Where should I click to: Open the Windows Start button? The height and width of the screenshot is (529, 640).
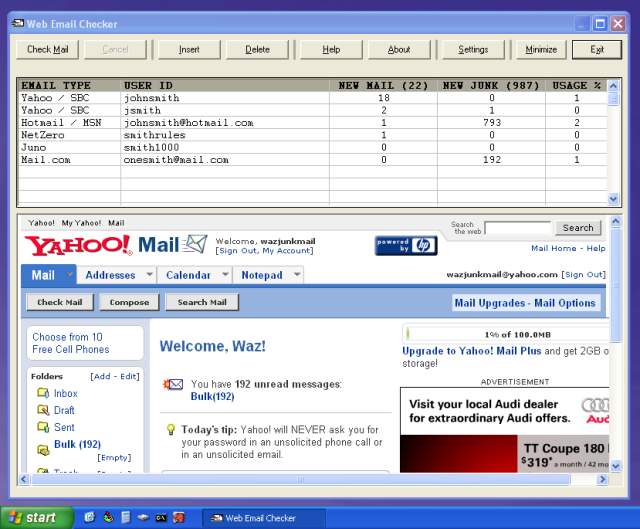click(x=36, y=518)
